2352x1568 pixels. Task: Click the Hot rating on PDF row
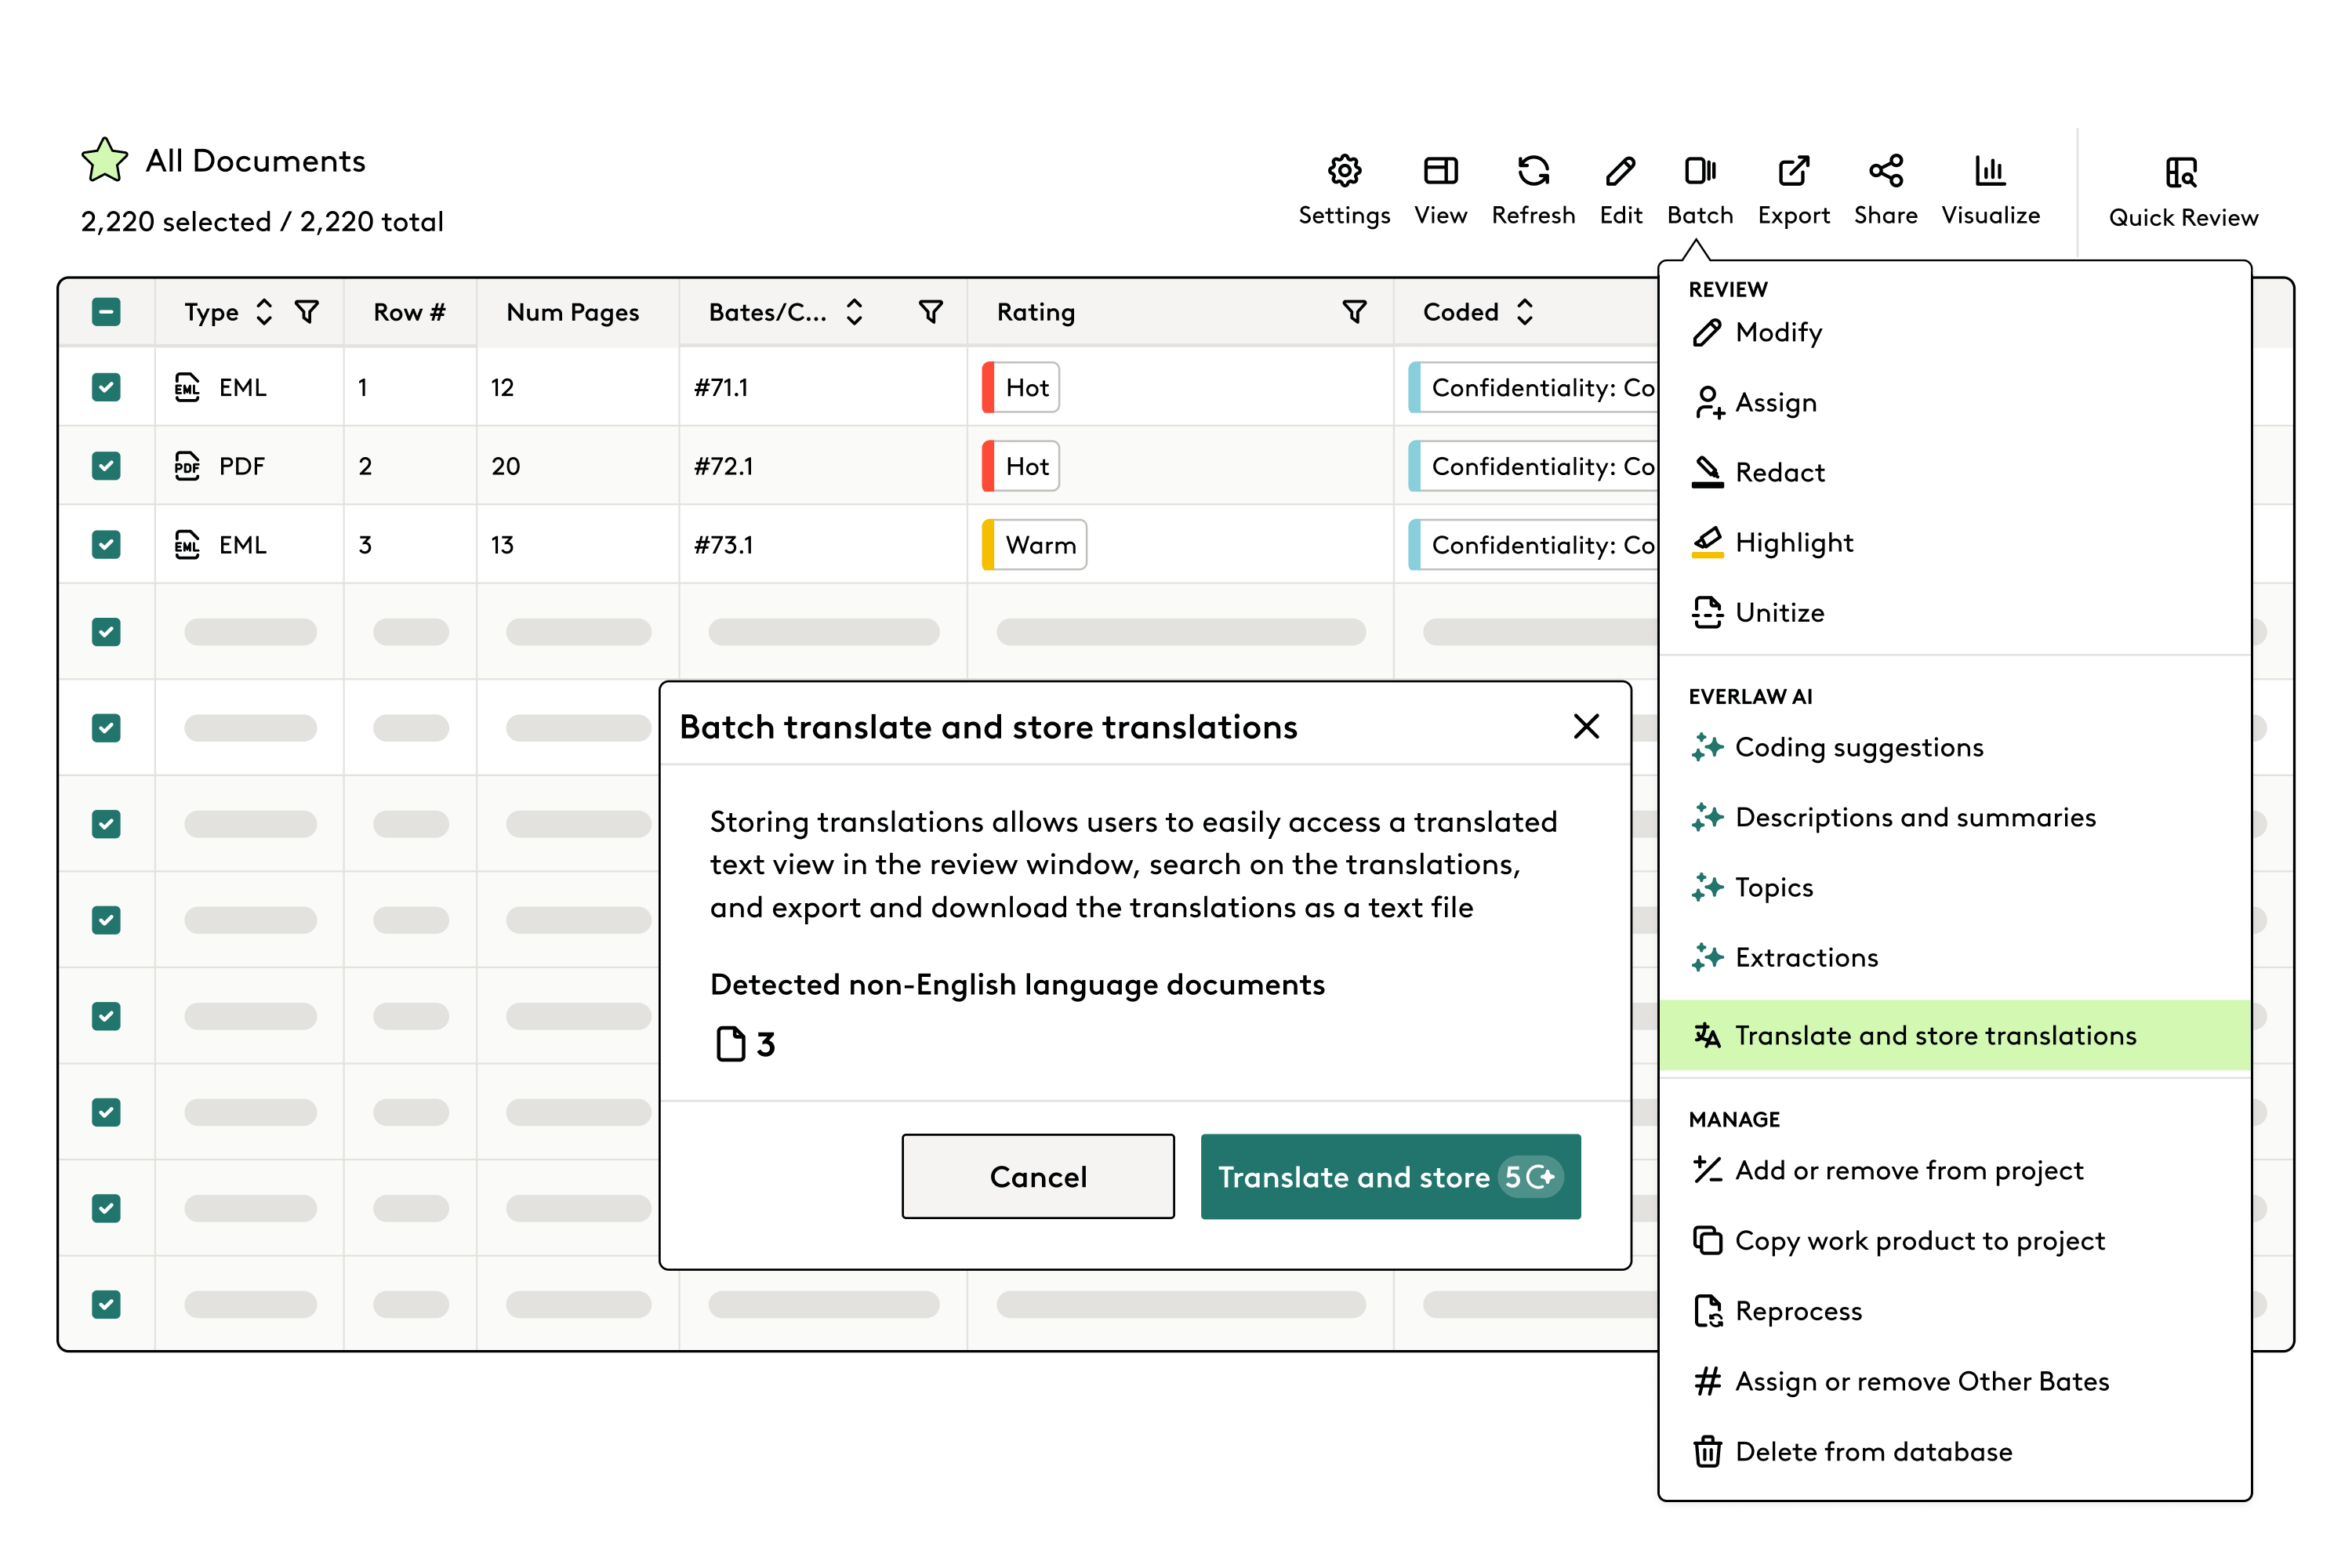1020,465
